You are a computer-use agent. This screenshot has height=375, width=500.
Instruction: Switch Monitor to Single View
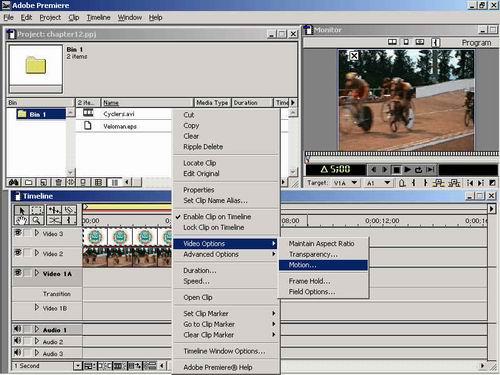(406, 42)
